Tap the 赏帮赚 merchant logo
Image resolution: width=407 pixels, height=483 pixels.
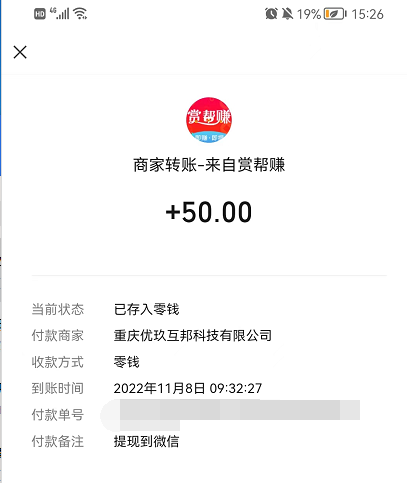(209, 120)
